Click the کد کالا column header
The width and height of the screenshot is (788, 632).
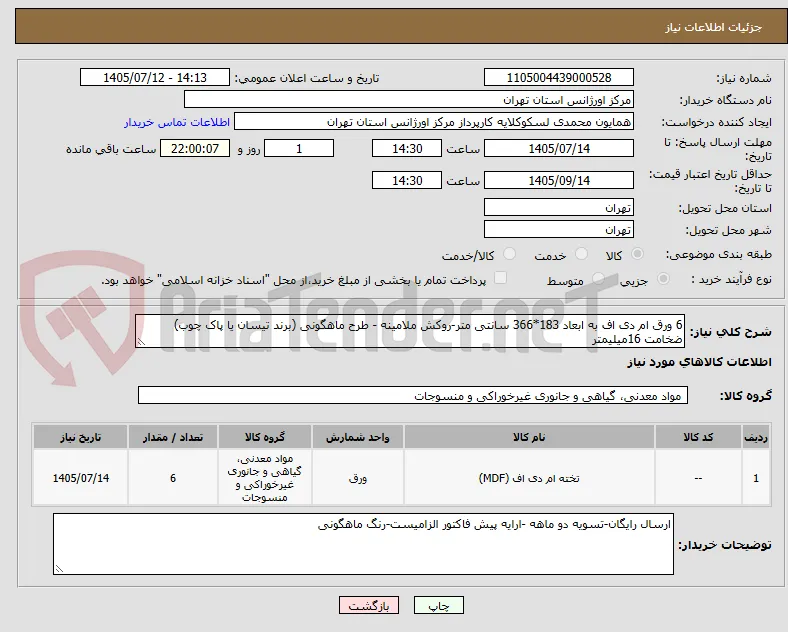(x=698, y=437)
